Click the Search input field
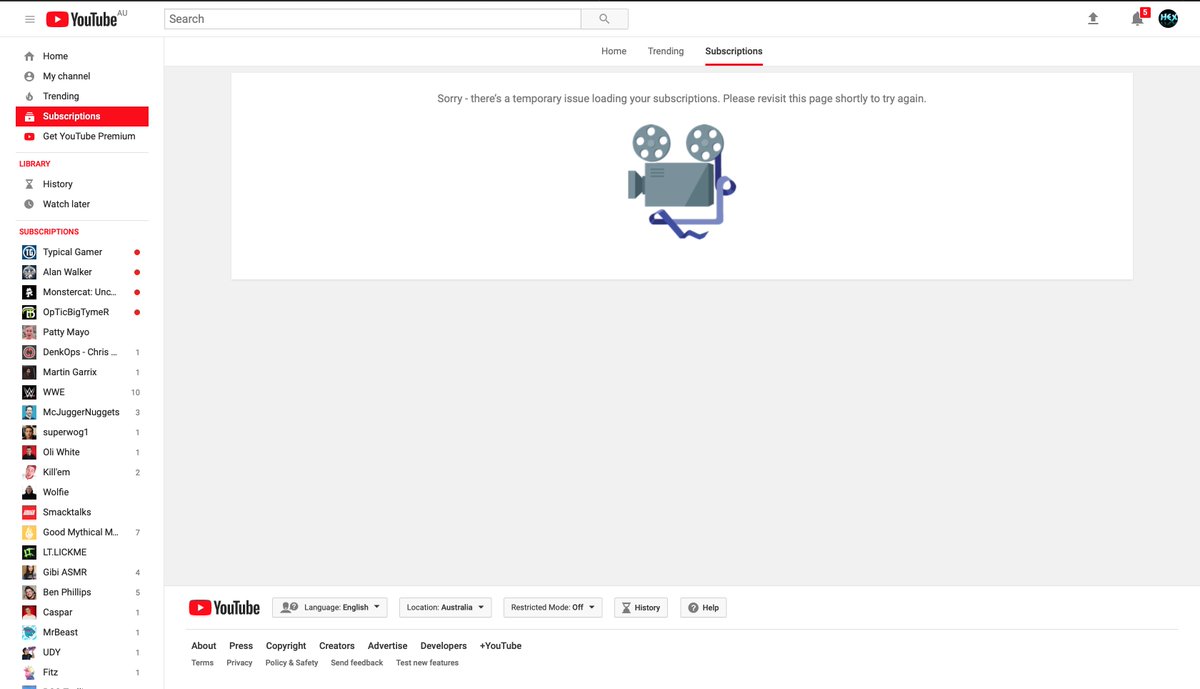 (372, 19)
